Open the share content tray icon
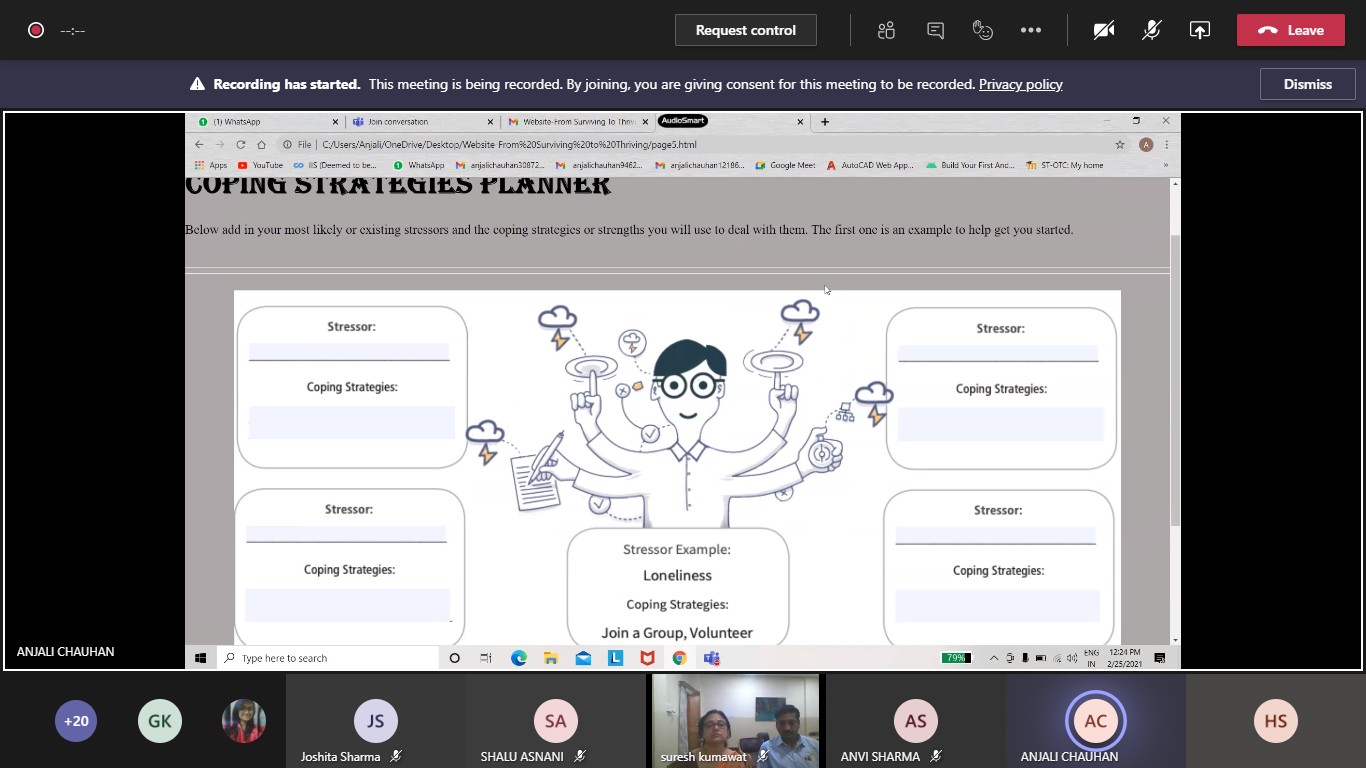This screenshot has height=768, width=1366. tap(1199, 30)
